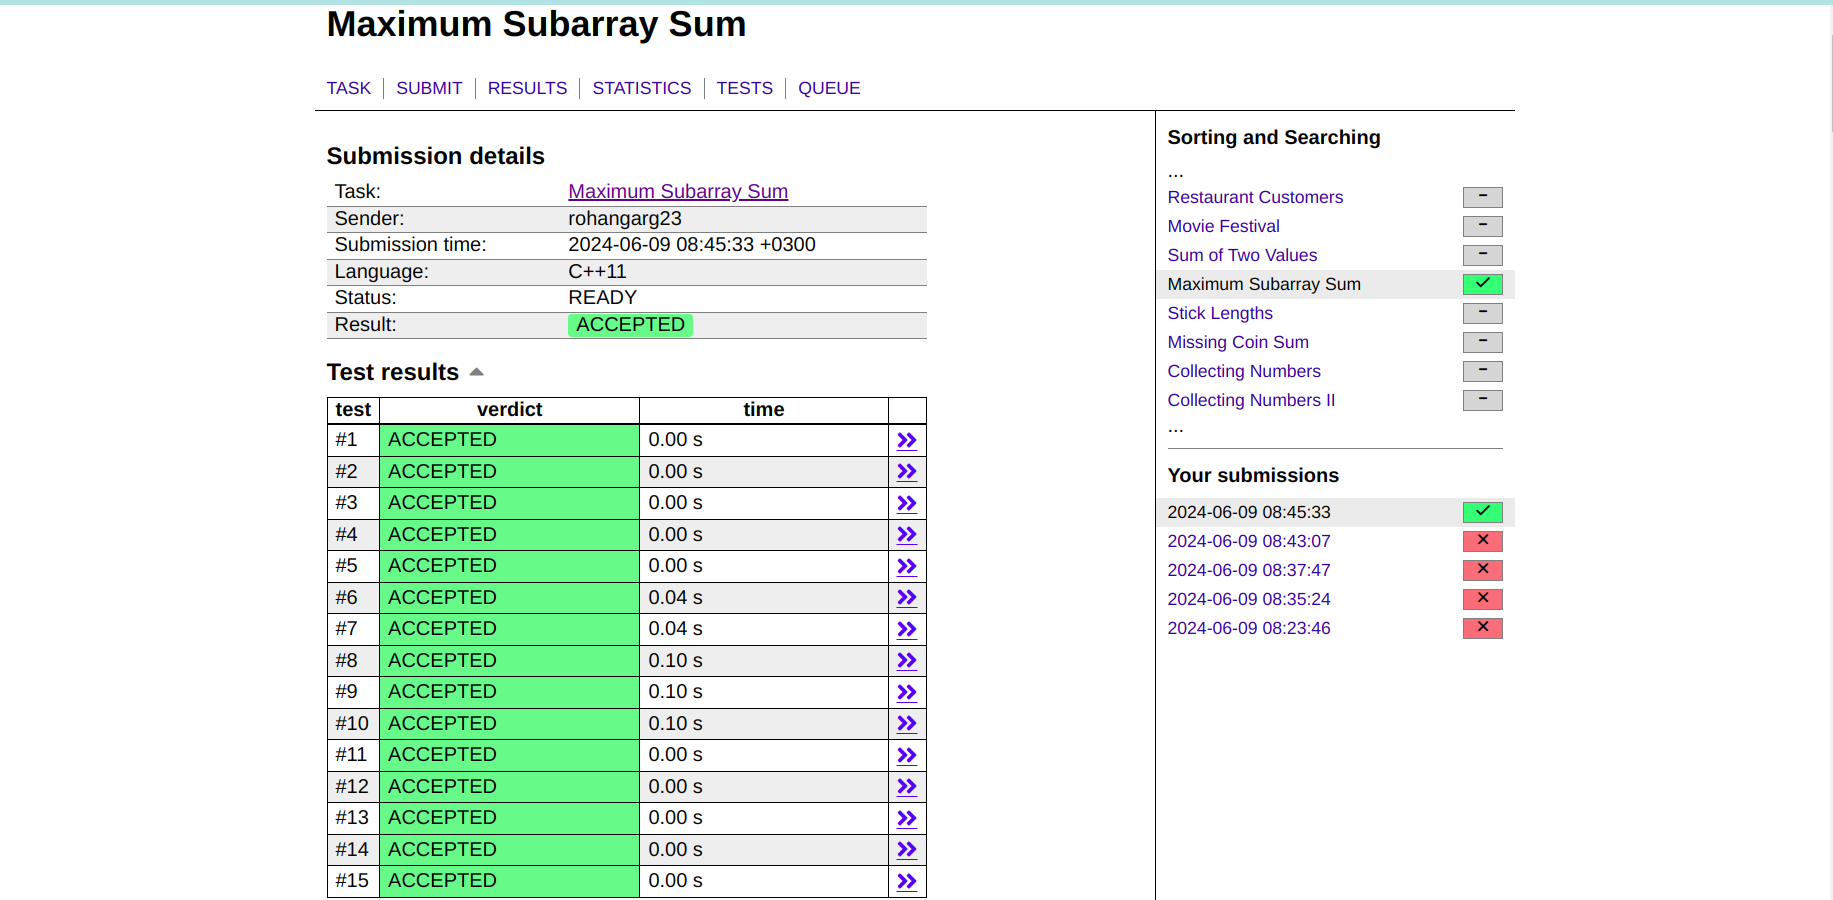Click red cross for 08:43:07 submission
The width and height of the screenshot is (1833, 900).
[1482, 541]
